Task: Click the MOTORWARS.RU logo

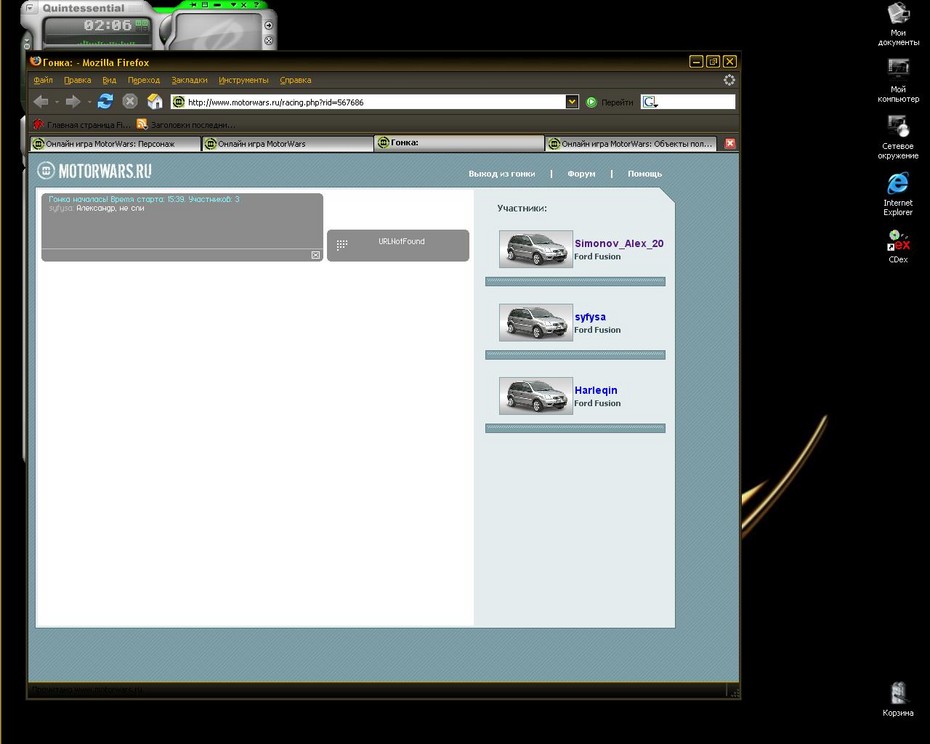Action: (94, 171)
